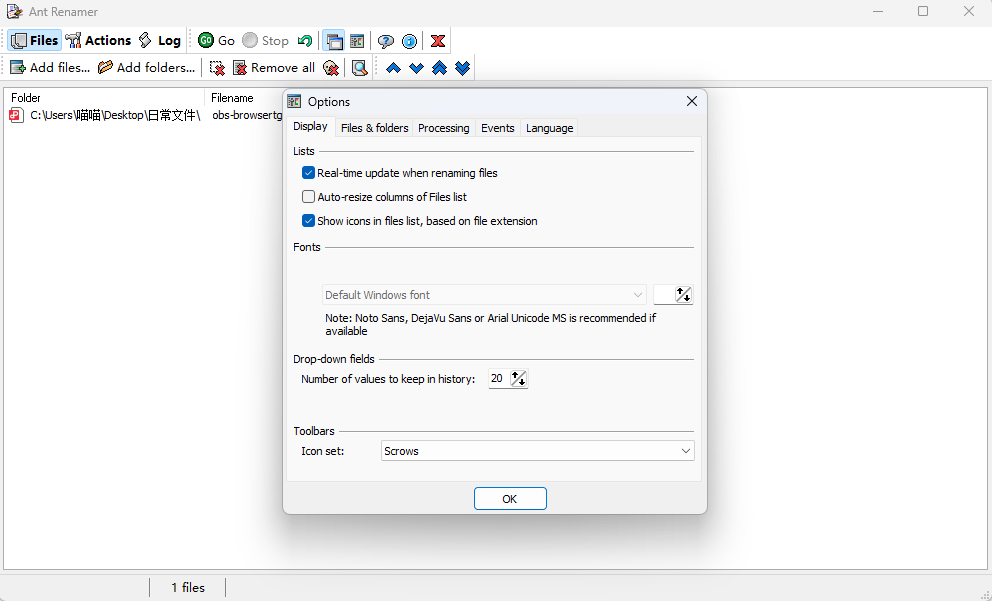Click the Undo green arrow icon
Image resolution: width=992 pixels, height=601 pixels.
[305, 41]
